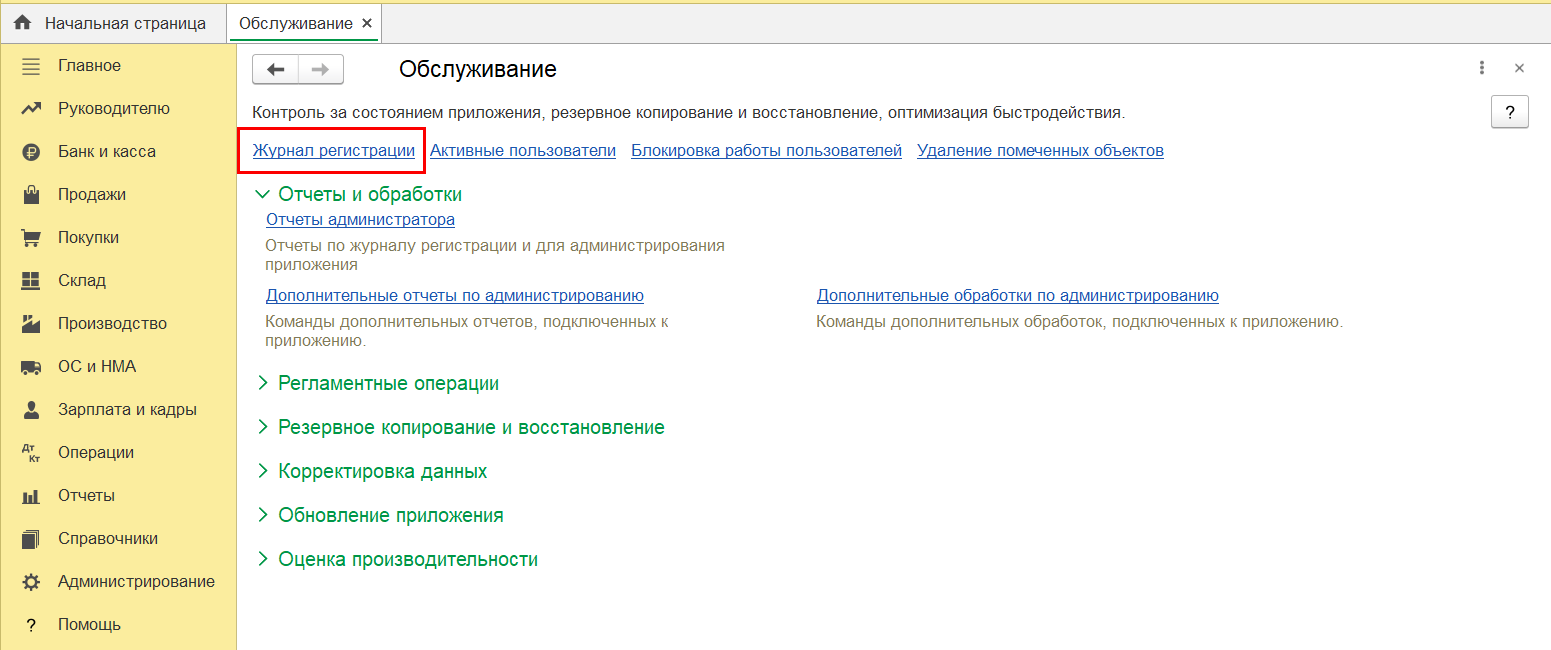Open Администрирование via gear icon
This screenshot has height=650, width=1551.
pyautogui.click(x=31, y=582)
